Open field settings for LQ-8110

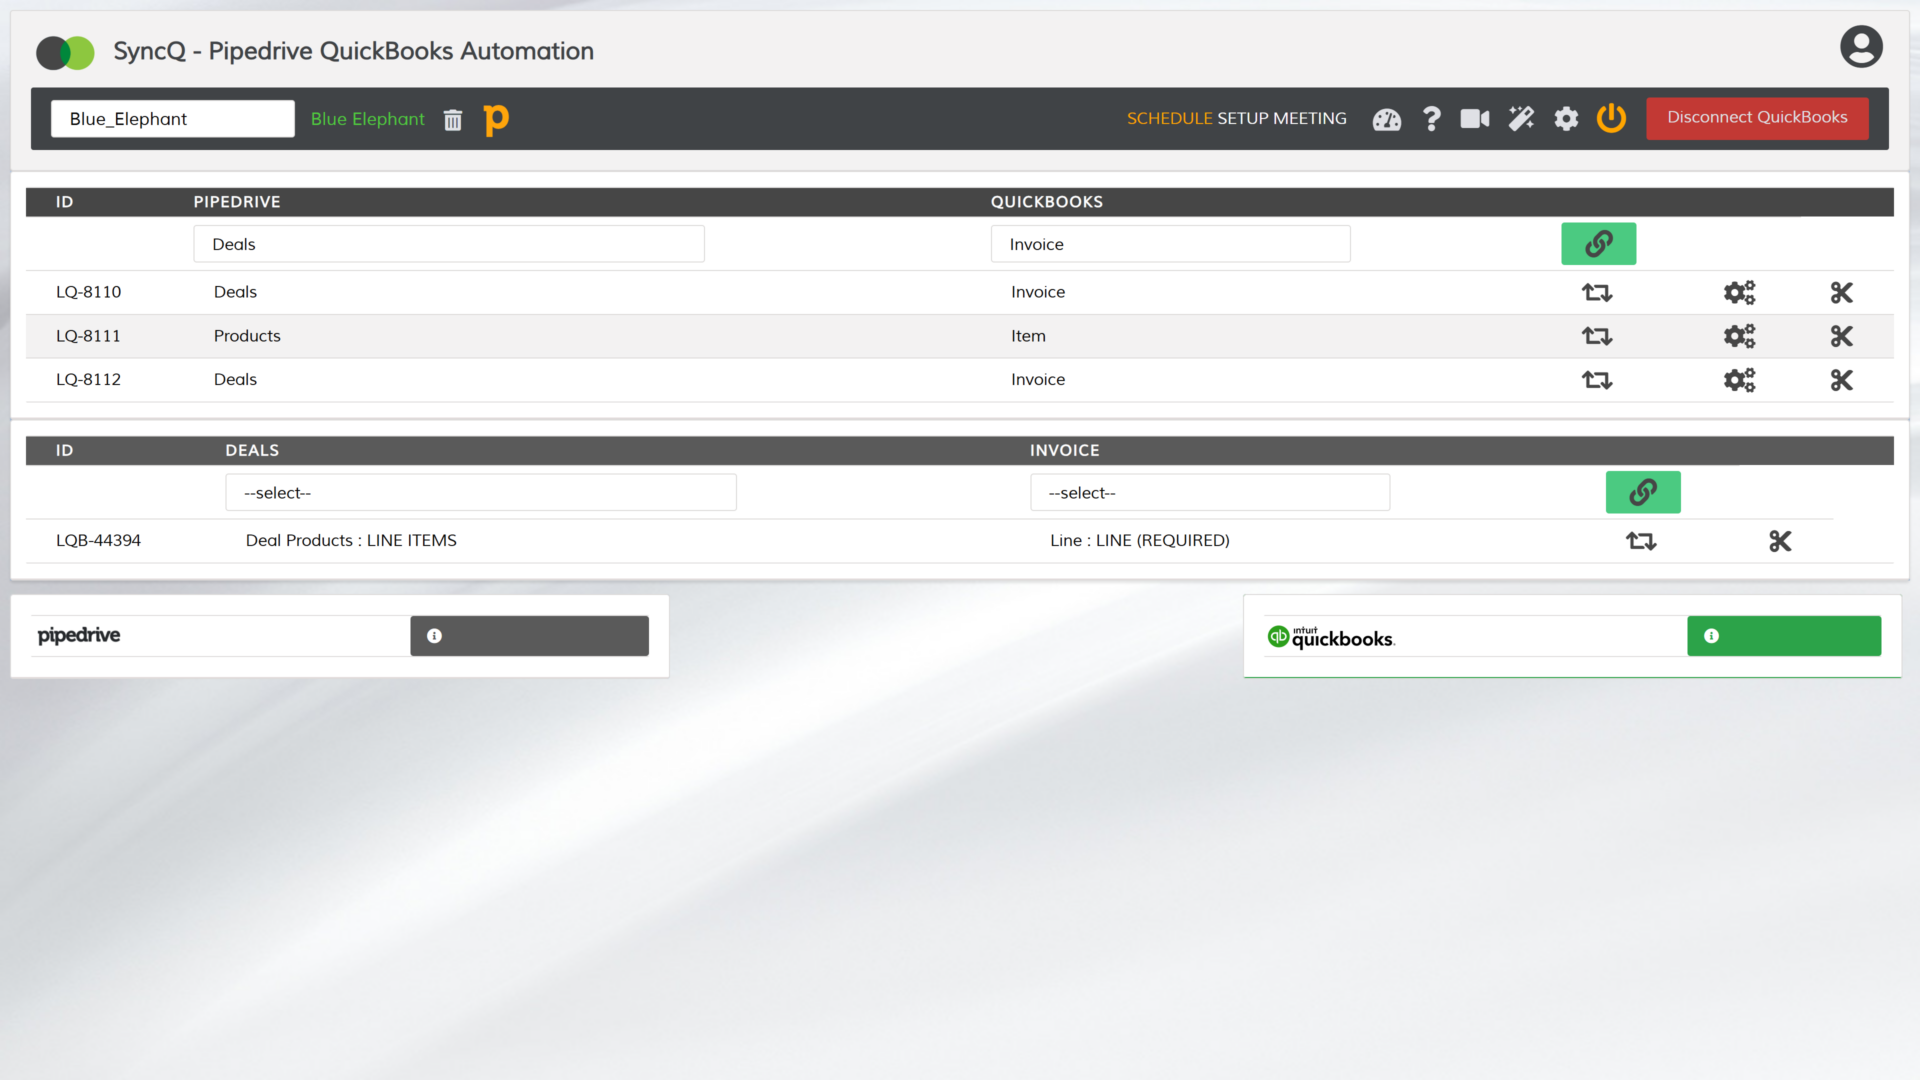click(x=1739, y=293)
